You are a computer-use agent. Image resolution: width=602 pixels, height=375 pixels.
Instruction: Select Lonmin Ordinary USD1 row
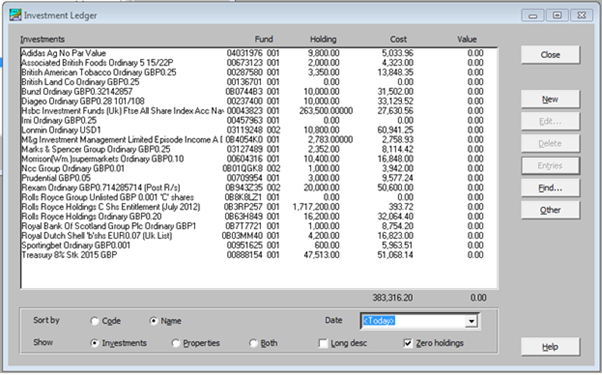click(x=259, y=130)
